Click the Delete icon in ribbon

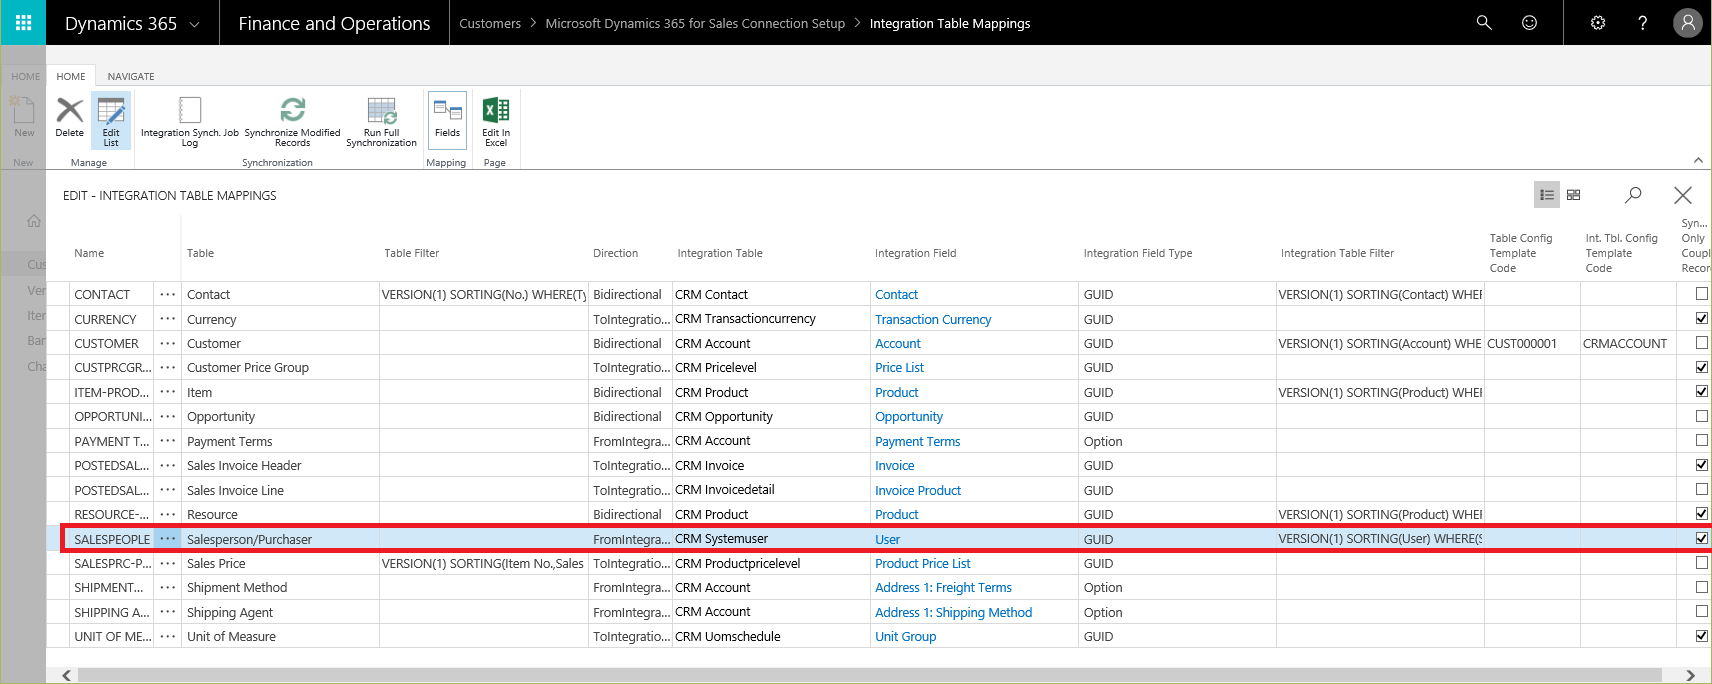(x=70, y=118)
